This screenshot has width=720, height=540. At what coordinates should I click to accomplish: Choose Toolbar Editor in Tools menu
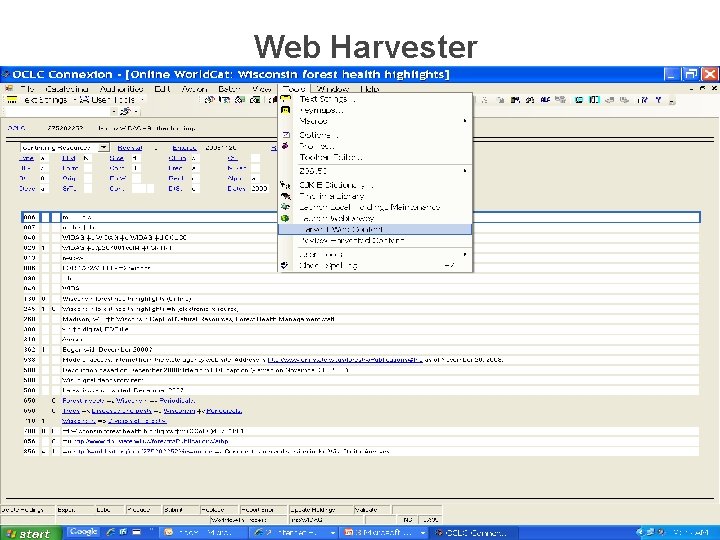click(375, 157)
